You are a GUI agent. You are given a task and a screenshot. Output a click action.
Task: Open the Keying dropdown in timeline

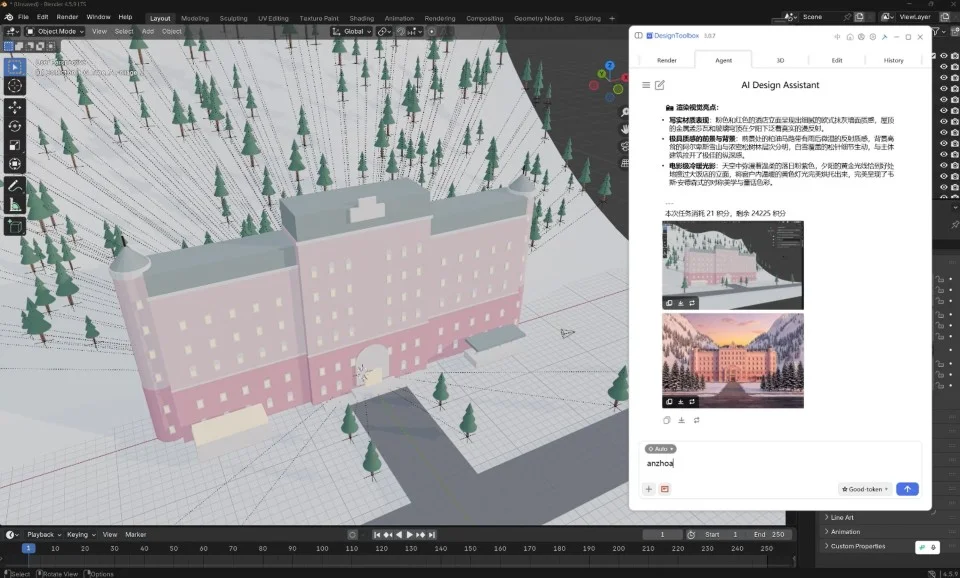click(80, 535)
